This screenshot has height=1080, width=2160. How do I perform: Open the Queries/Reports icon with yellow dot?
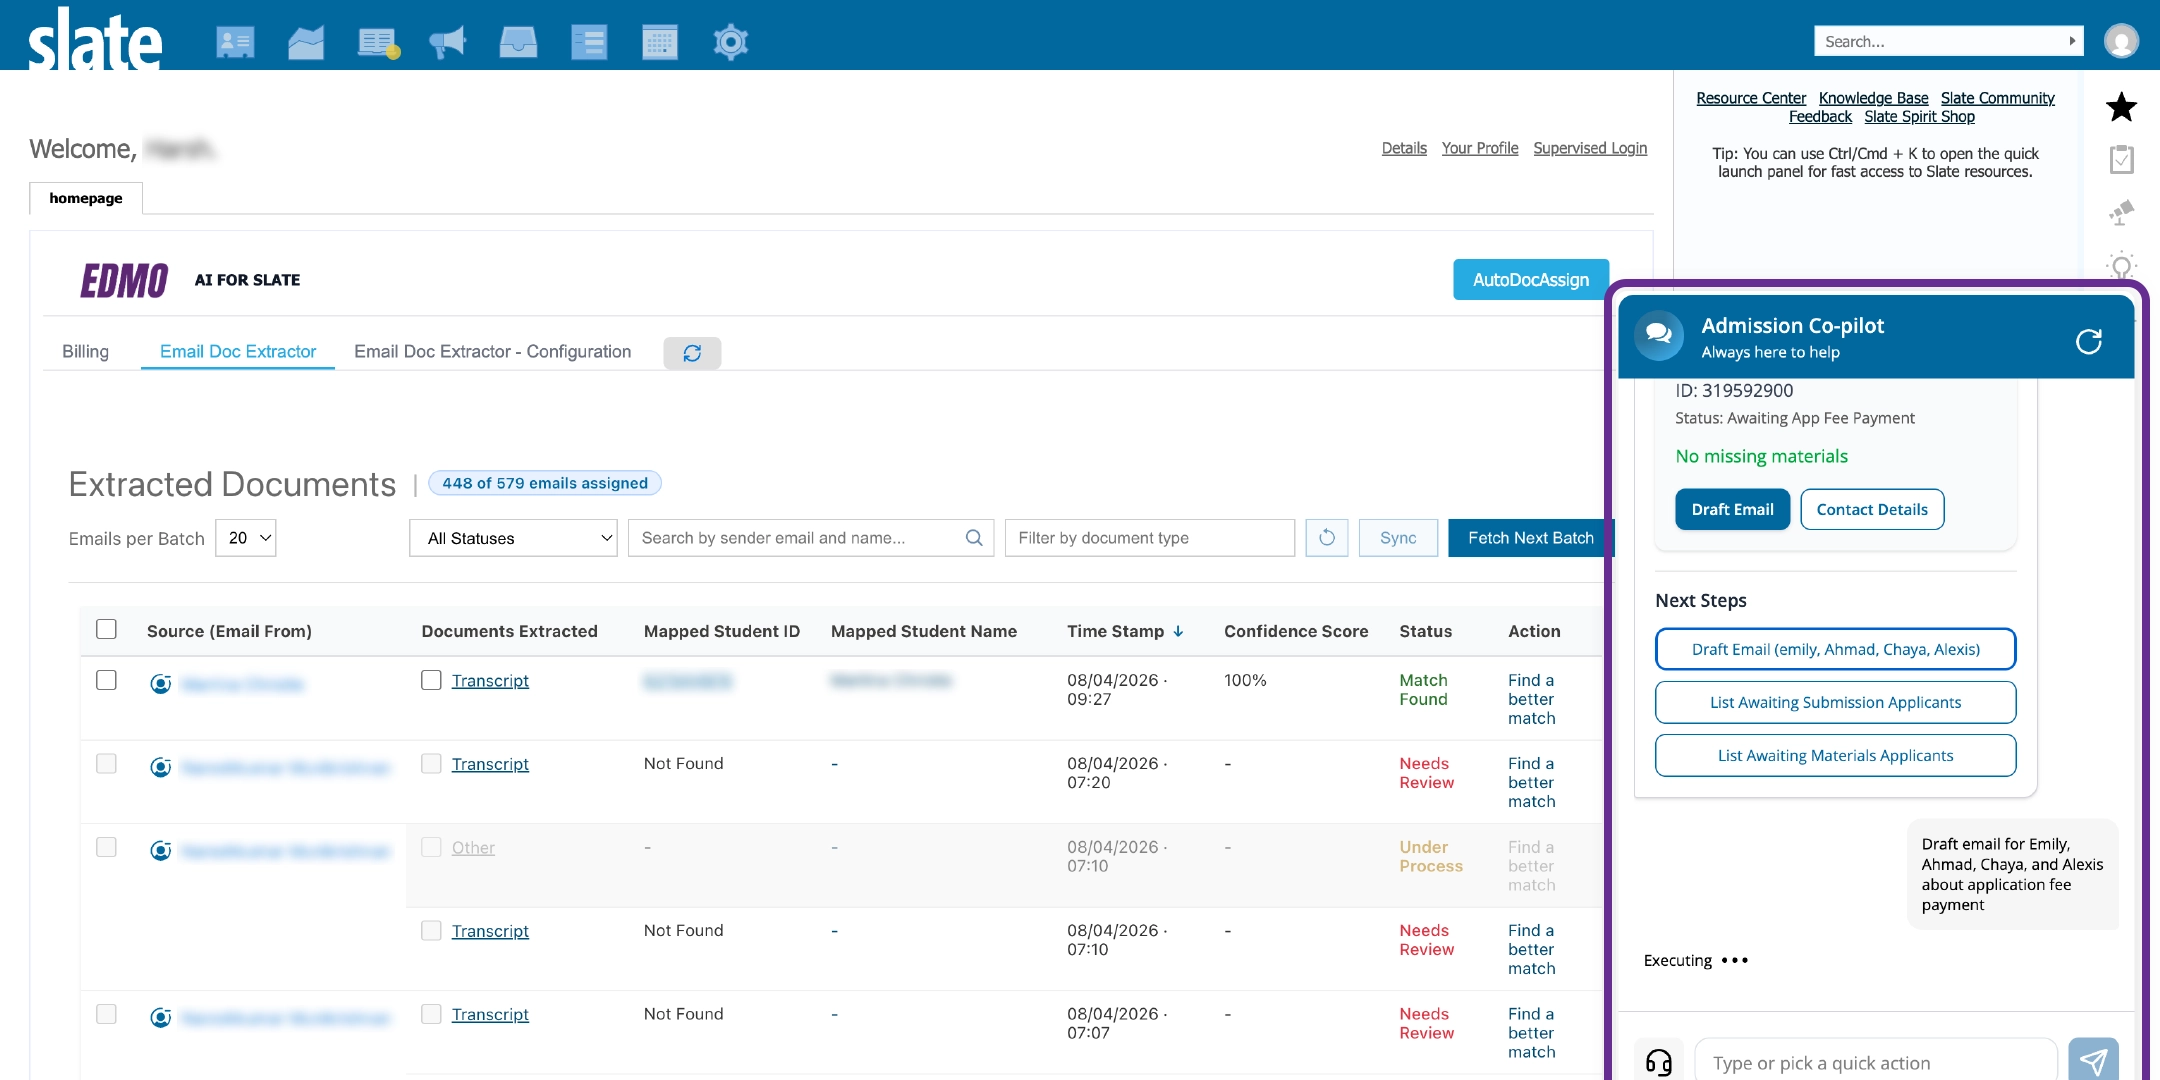point(378,42)
